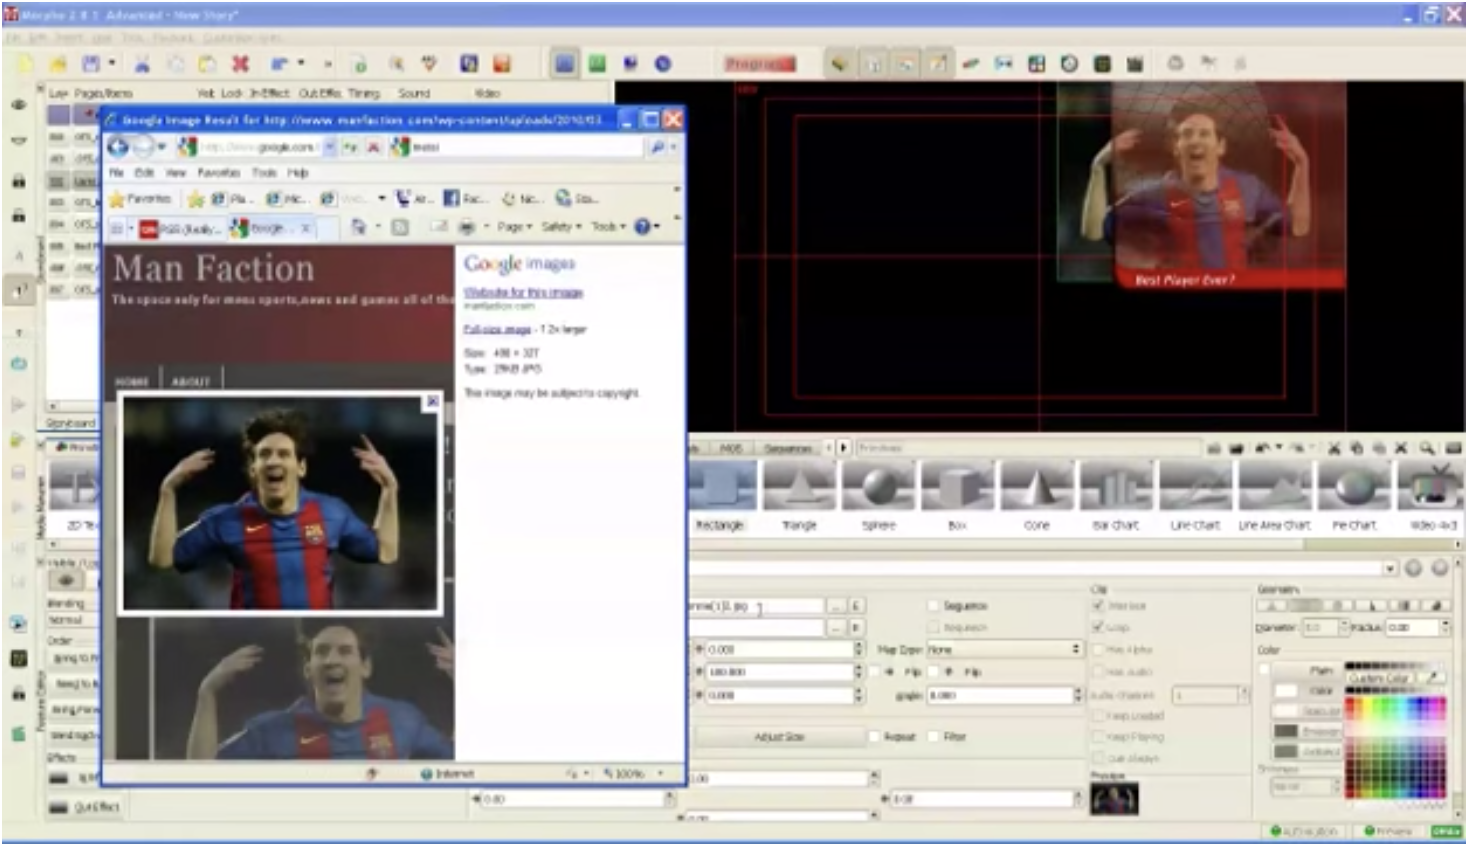Click the blue round globe icon in toolbar

(663, 64)
